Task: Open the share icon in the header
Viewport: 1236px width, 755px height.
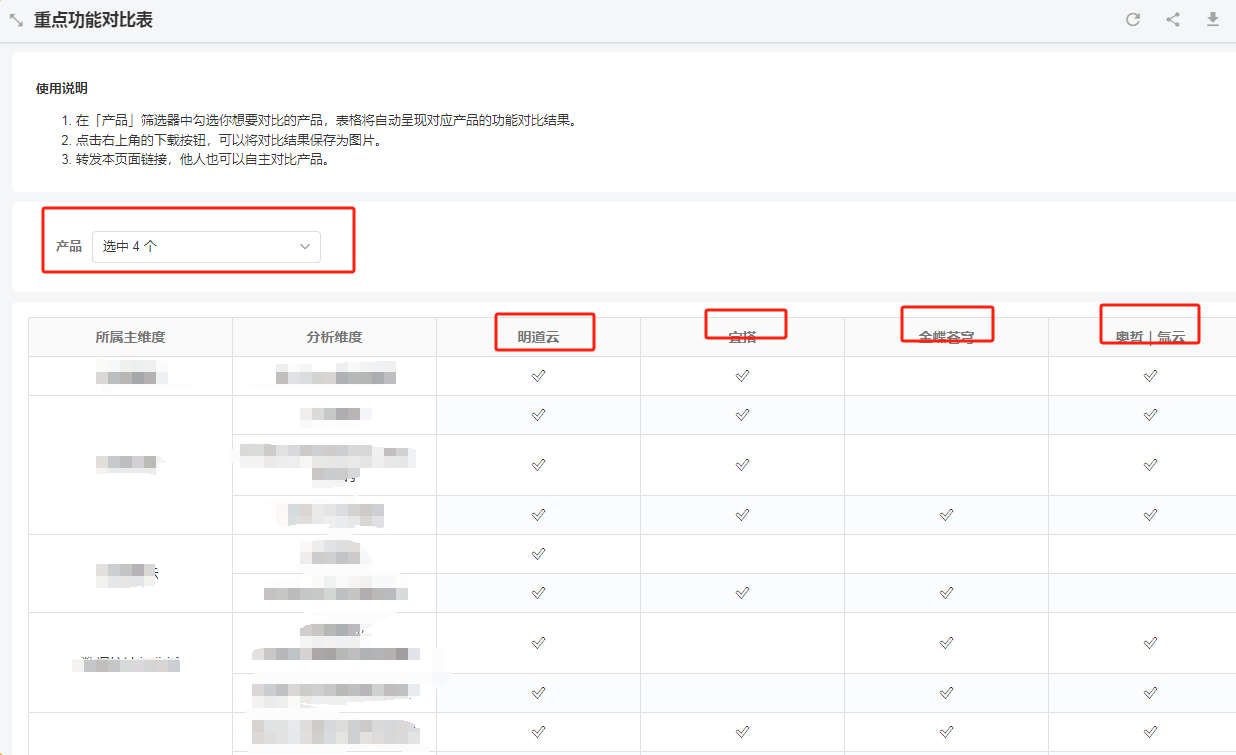Action: pyautogui.click(x=1173, y=19)
